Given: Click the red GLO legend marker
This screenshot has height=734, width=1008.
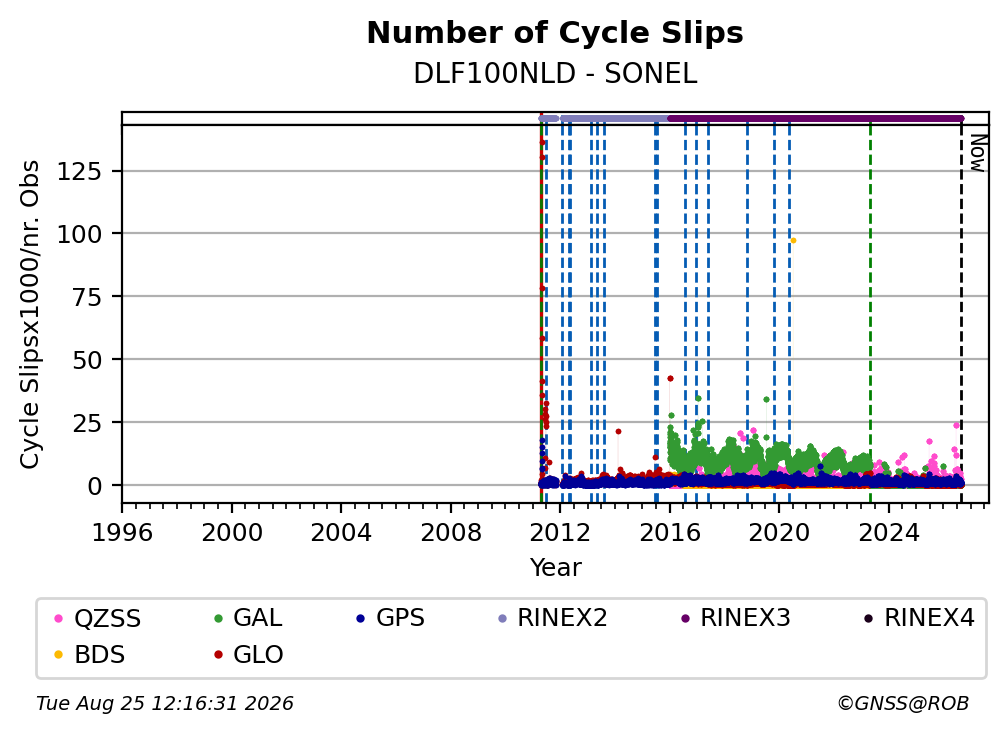Looking at the screenshot, I should (x=219, y=655).
